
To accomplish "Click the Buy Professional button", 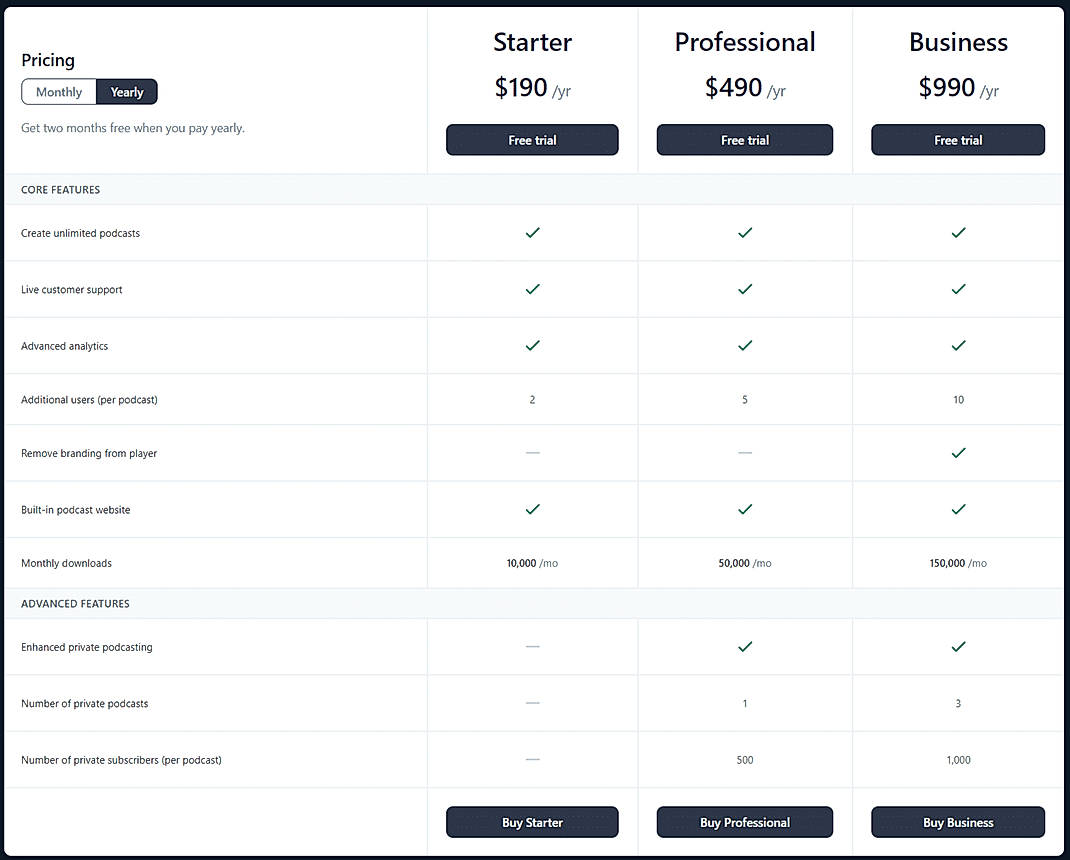I will pos(745,822).
